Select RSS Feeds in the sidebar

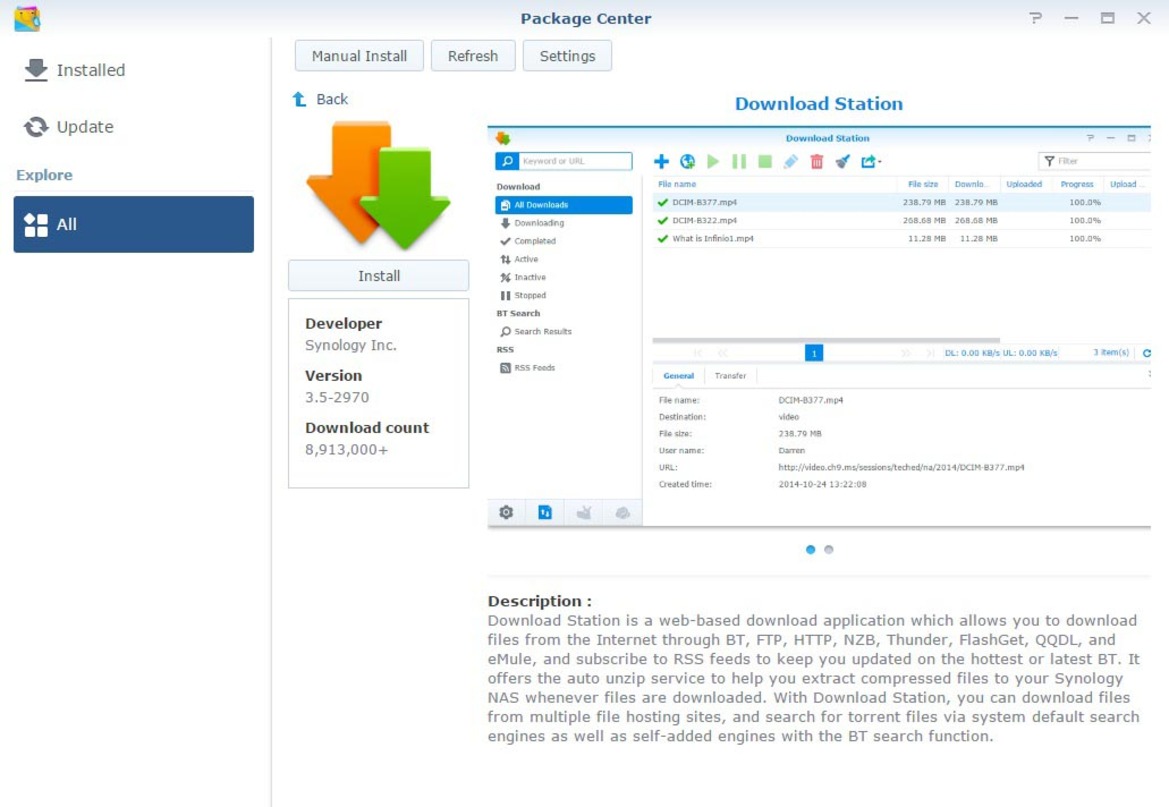528,368
